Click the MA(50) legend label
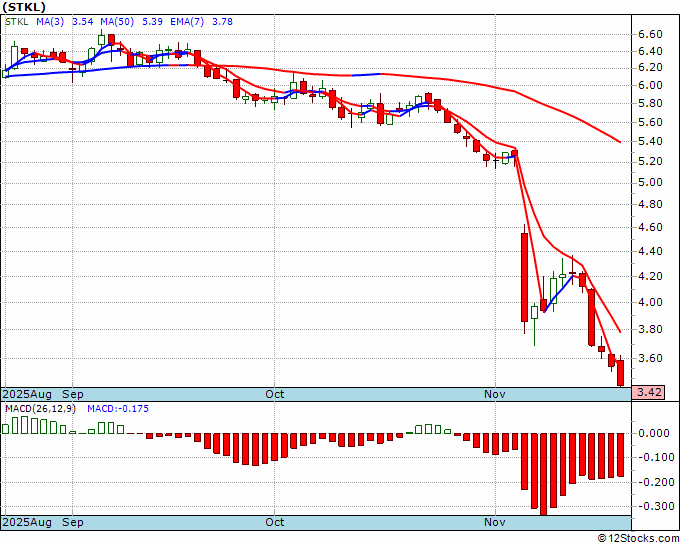 pos(117,21)
